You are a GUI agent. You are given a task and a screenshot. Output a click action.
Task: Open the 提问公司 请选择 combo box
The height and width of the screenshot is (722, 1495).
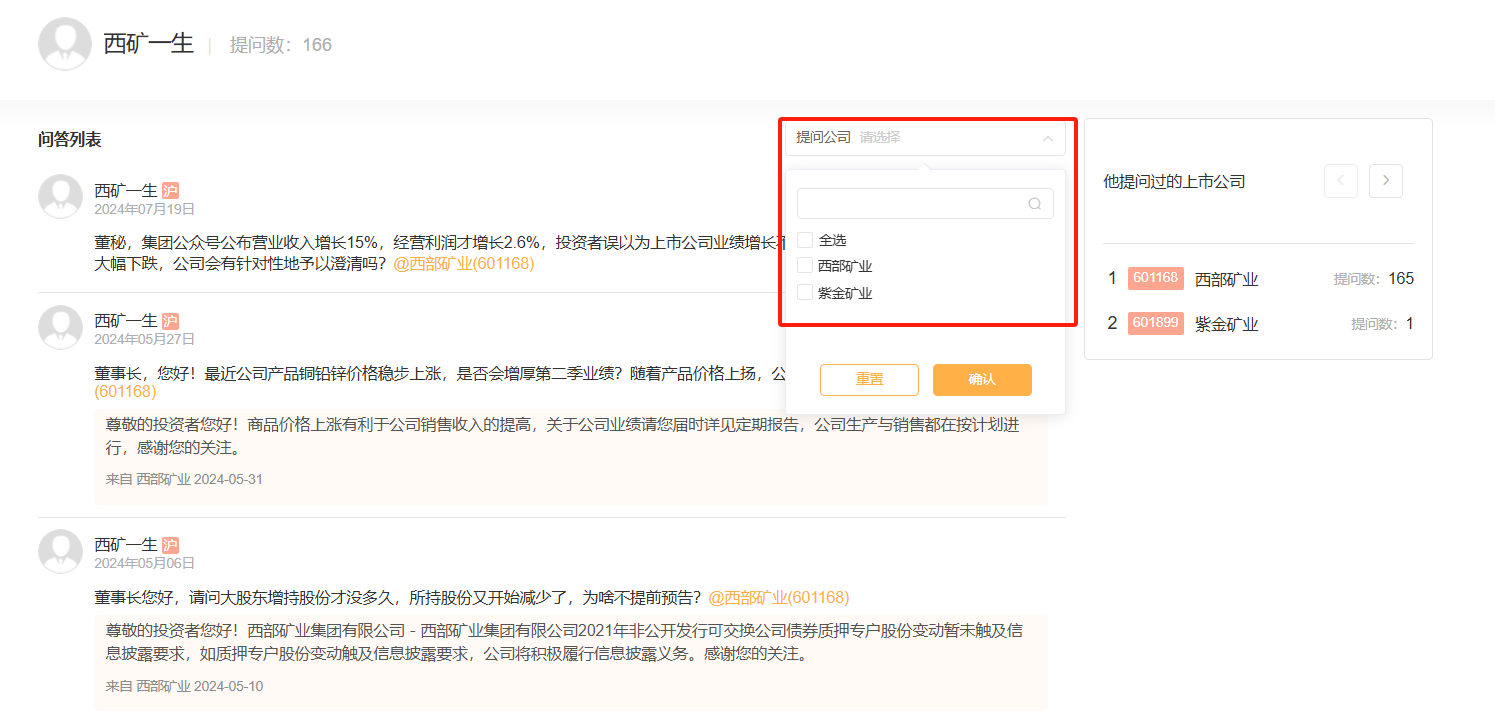(925, 138)
